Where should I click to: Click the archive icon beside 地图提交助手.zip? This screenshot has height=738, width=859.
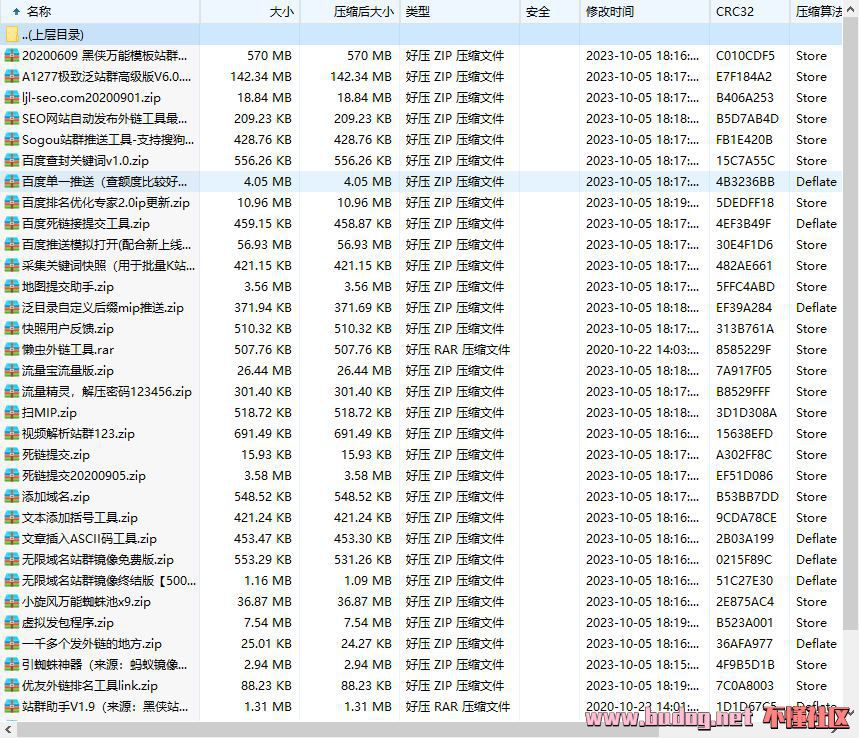(x=12, y=287)
